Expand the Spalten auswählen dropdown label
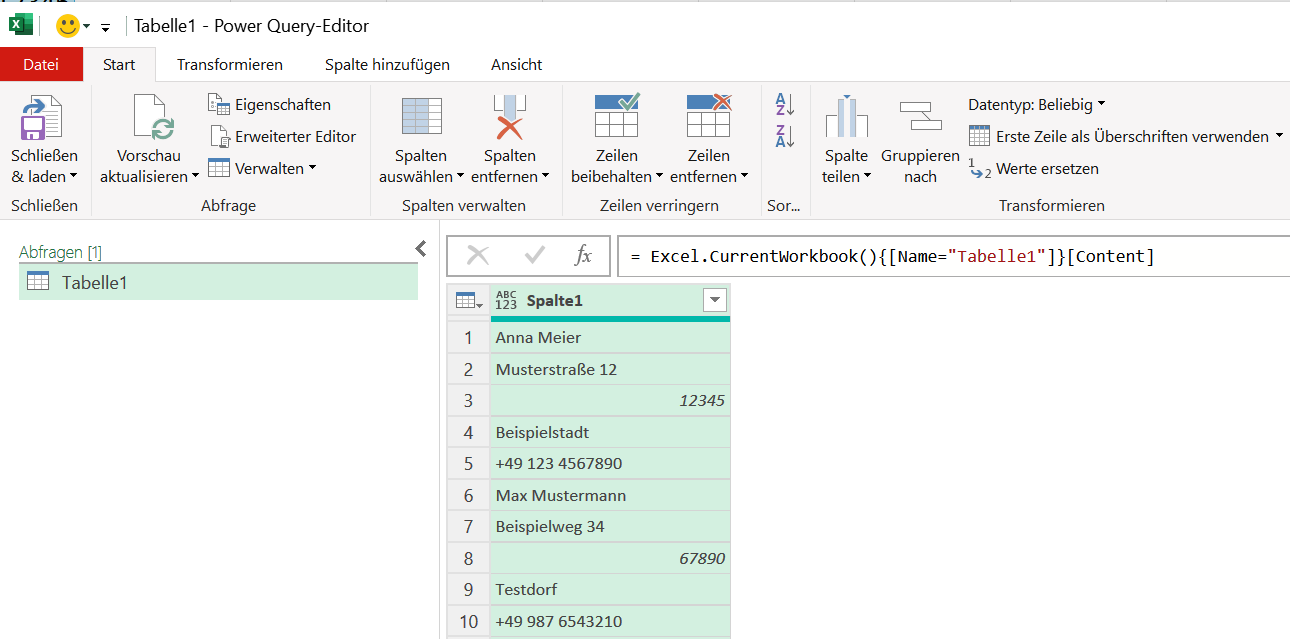Viewport: 1290px width, 639px height. [421, 176]
